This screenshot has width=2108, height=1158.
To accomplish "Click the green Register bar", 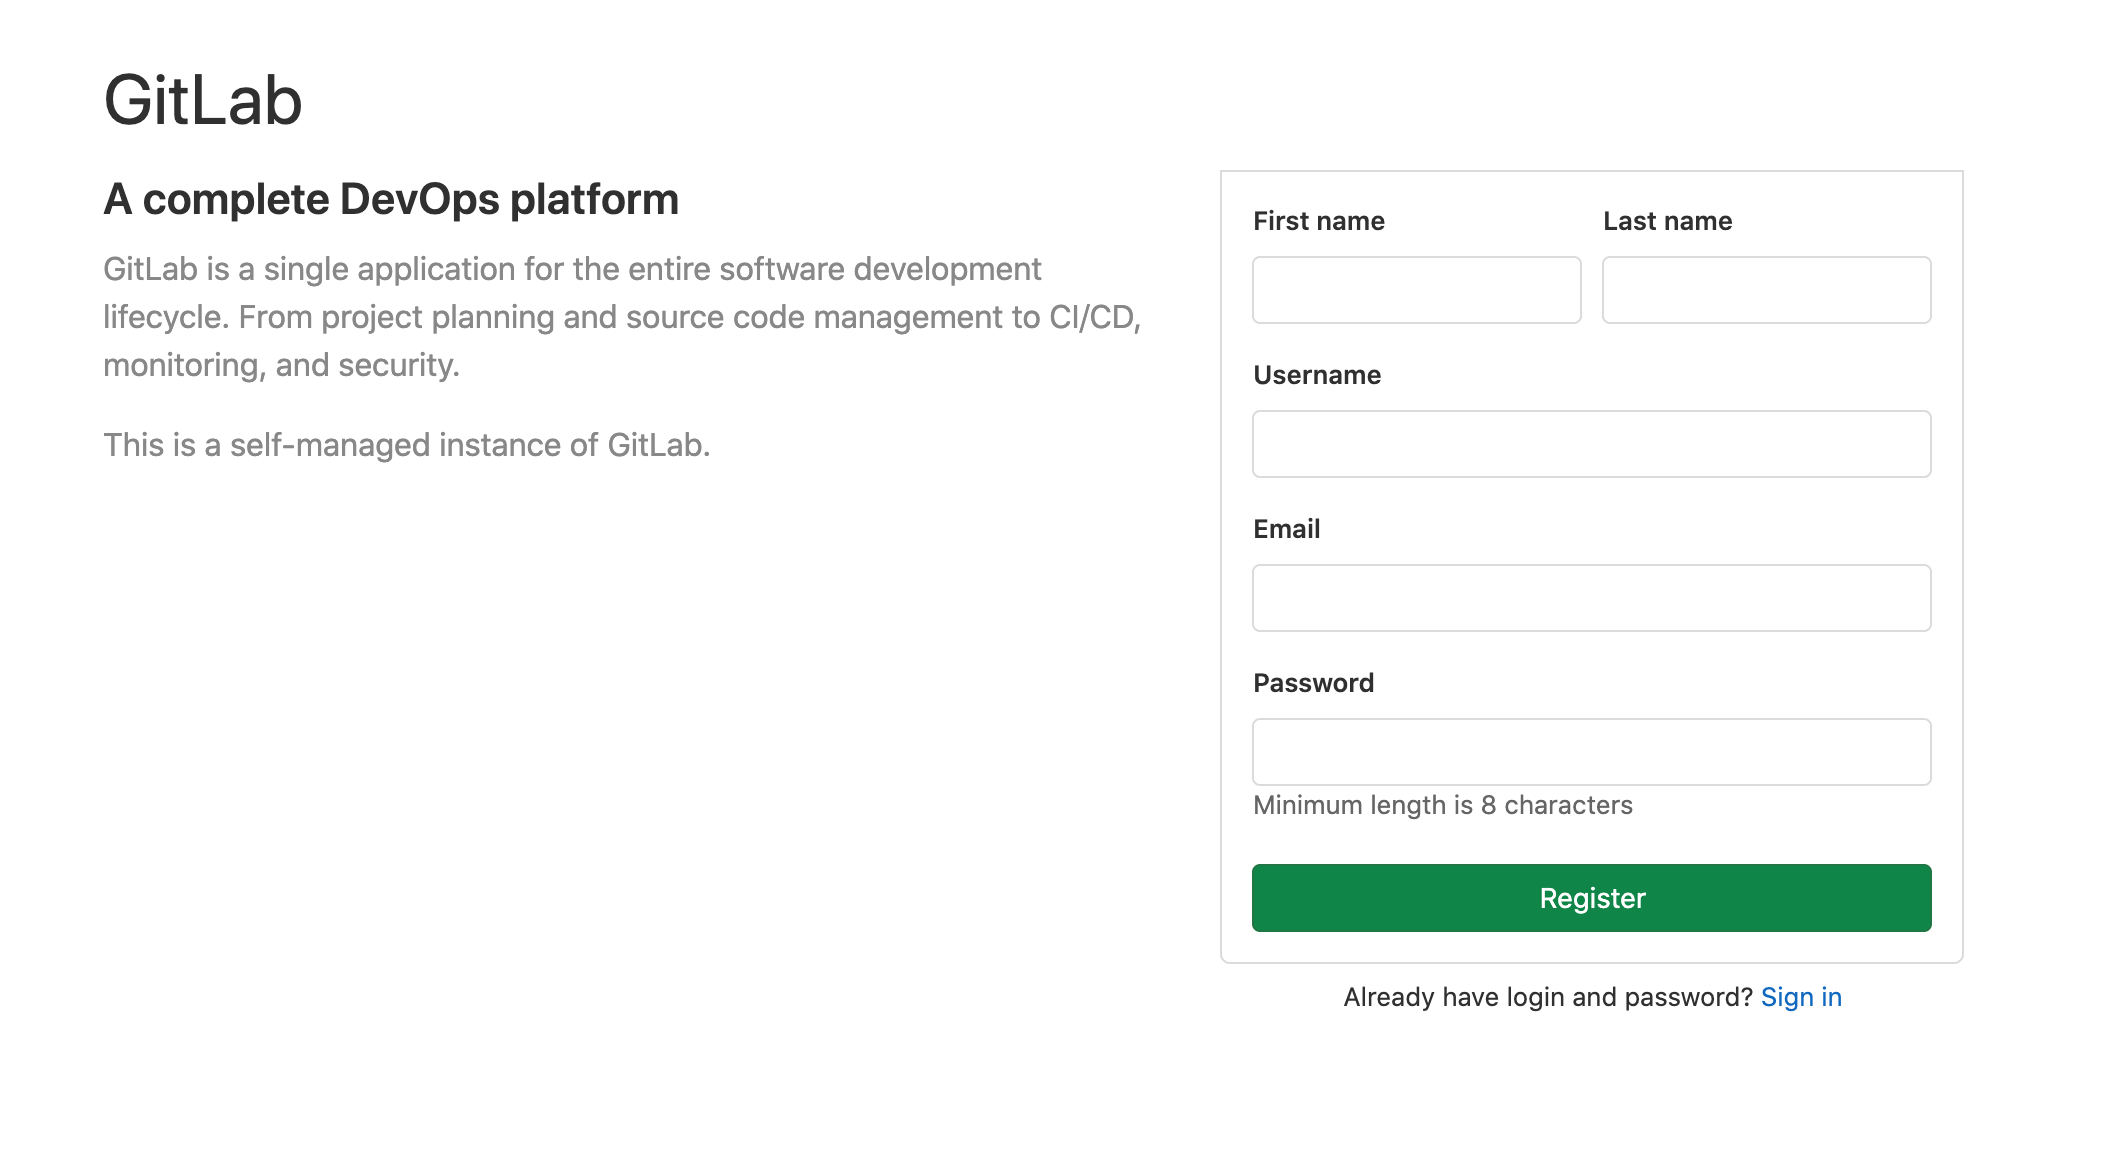I will (1590, 898).
